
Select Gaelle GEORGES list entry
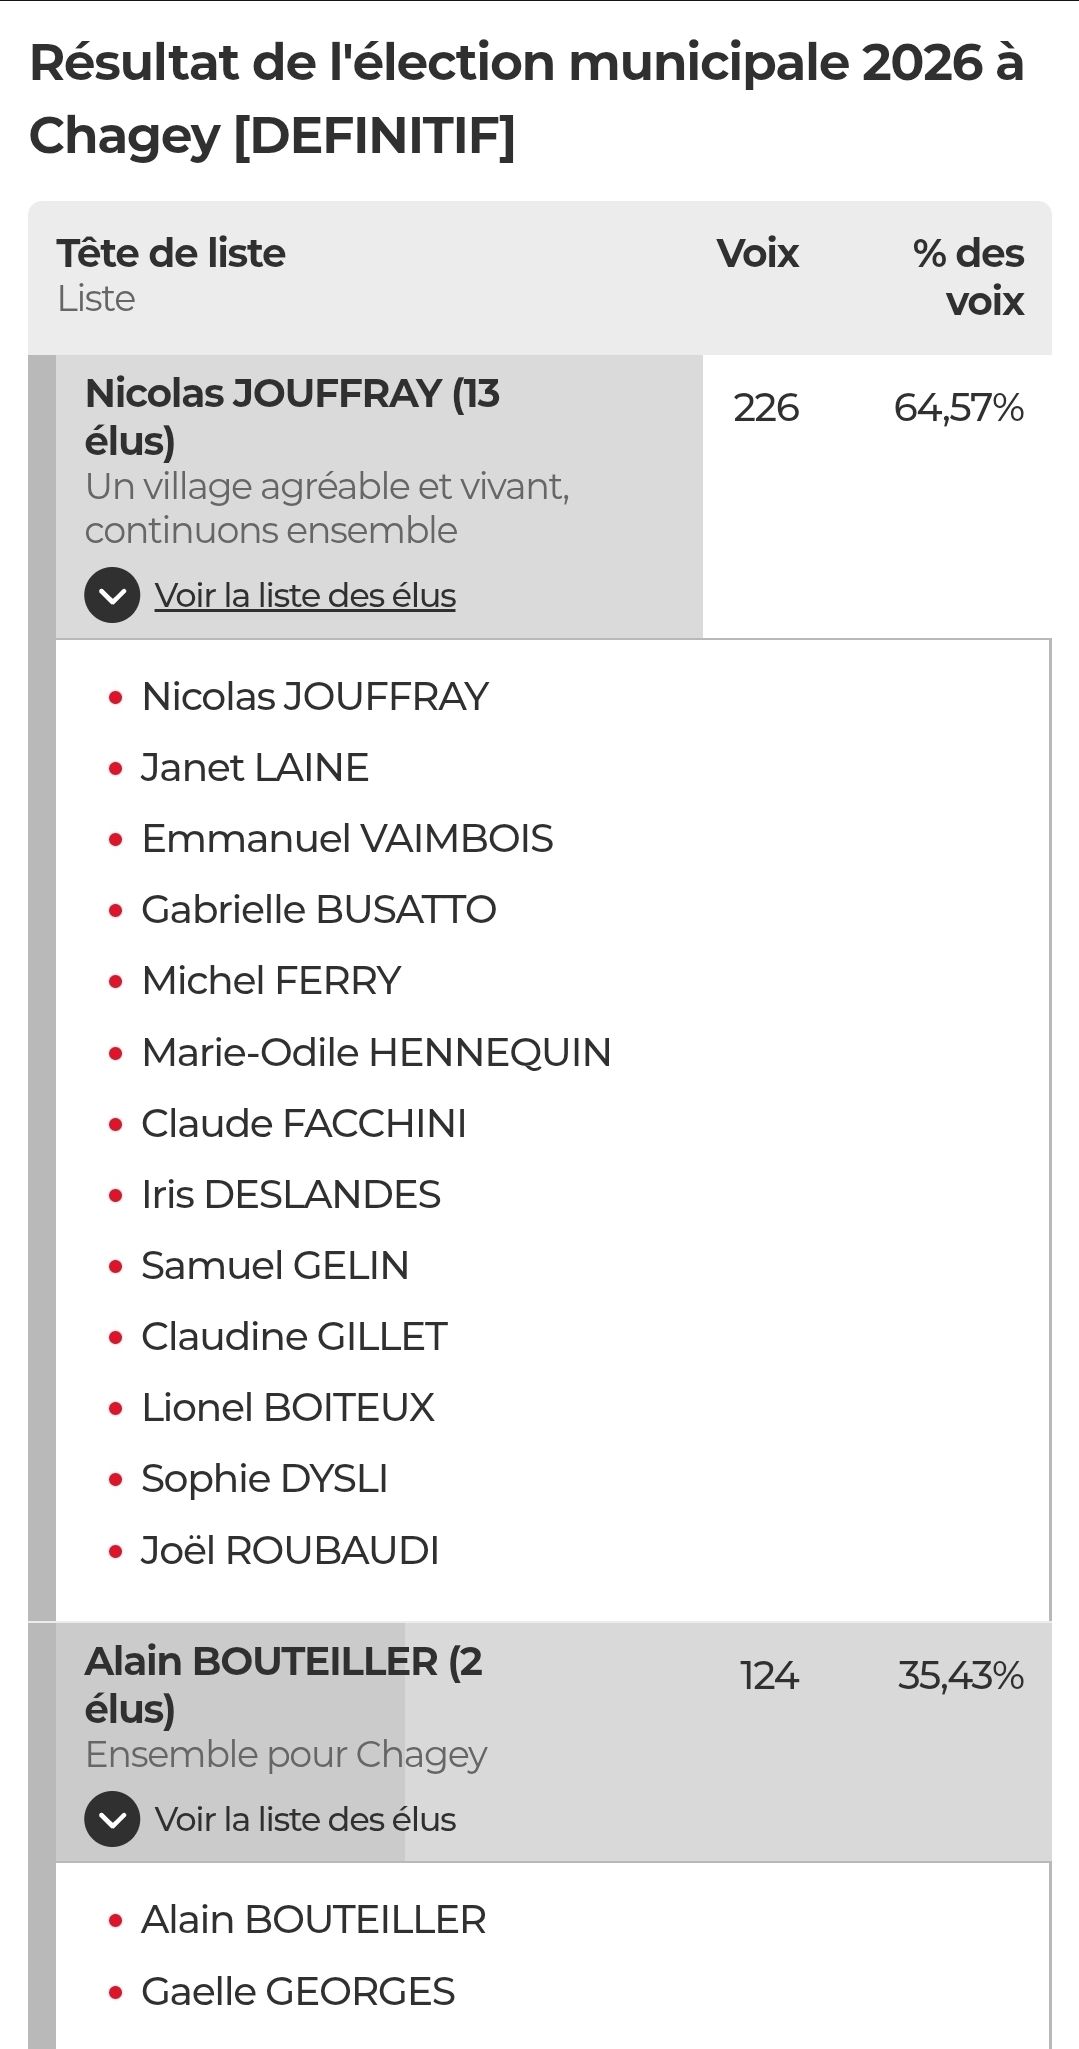coord(298,1991)
